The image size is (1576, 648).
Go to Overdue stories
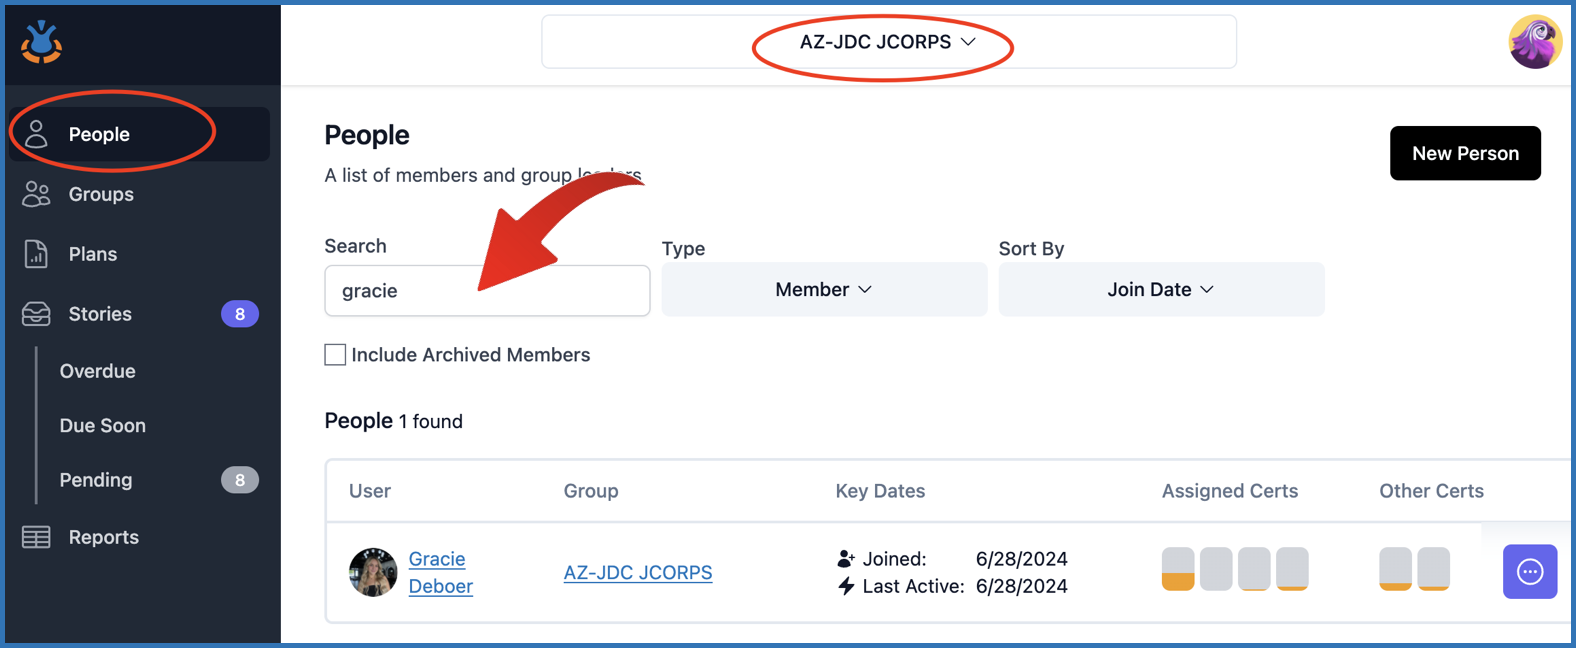pyautogui.click(x=98, y=371)
